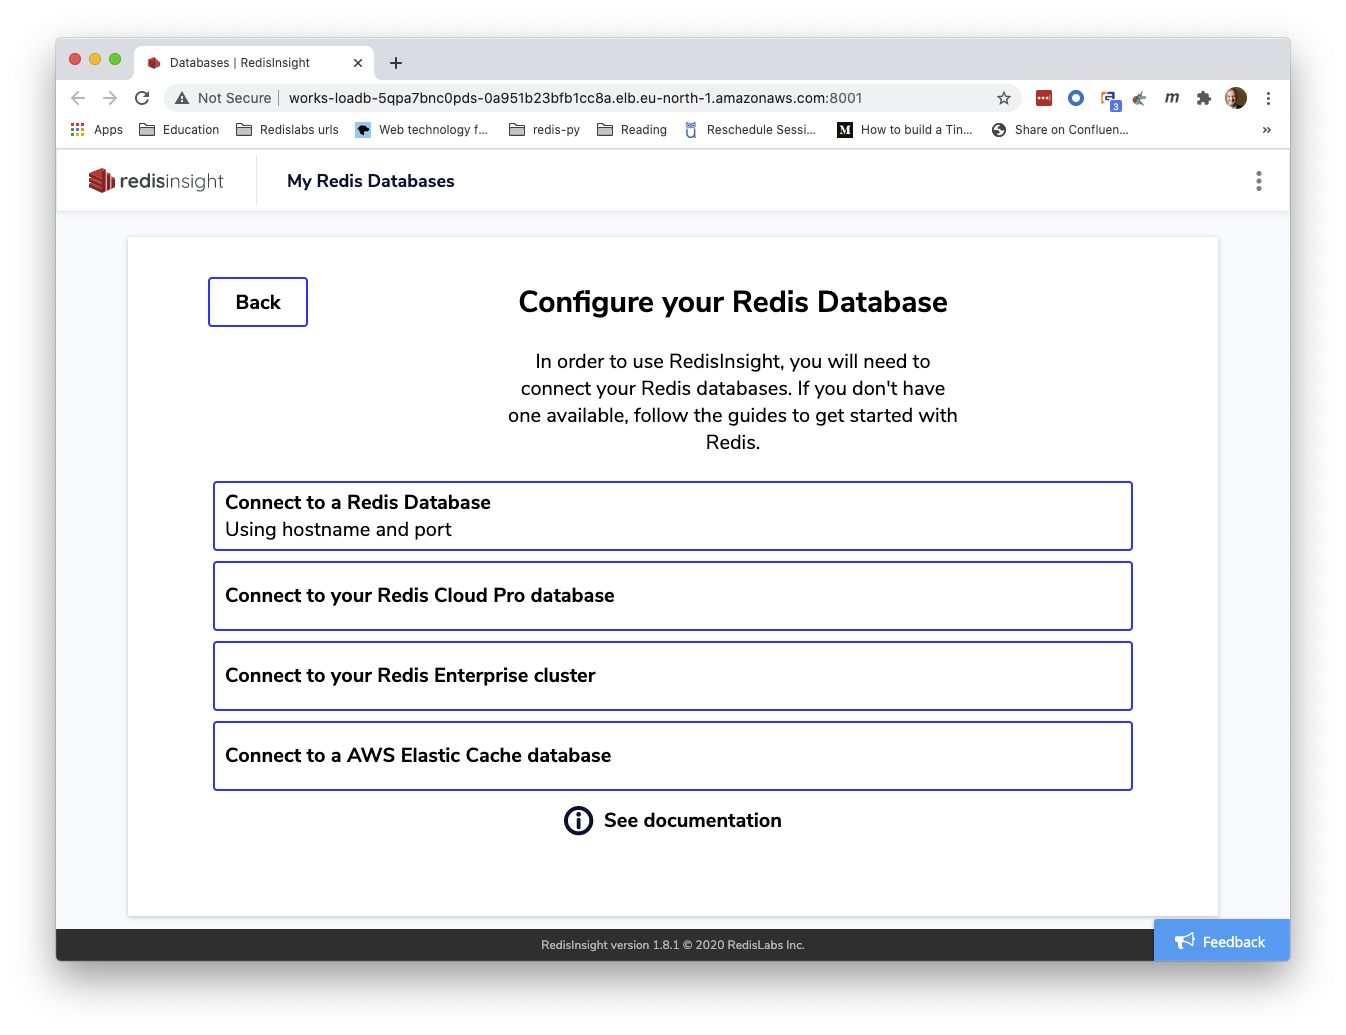Open the Education bookmarks folder
The width and height of the screenshot is (1346, 1035).
pyautogui.click(x=179, y=130)
